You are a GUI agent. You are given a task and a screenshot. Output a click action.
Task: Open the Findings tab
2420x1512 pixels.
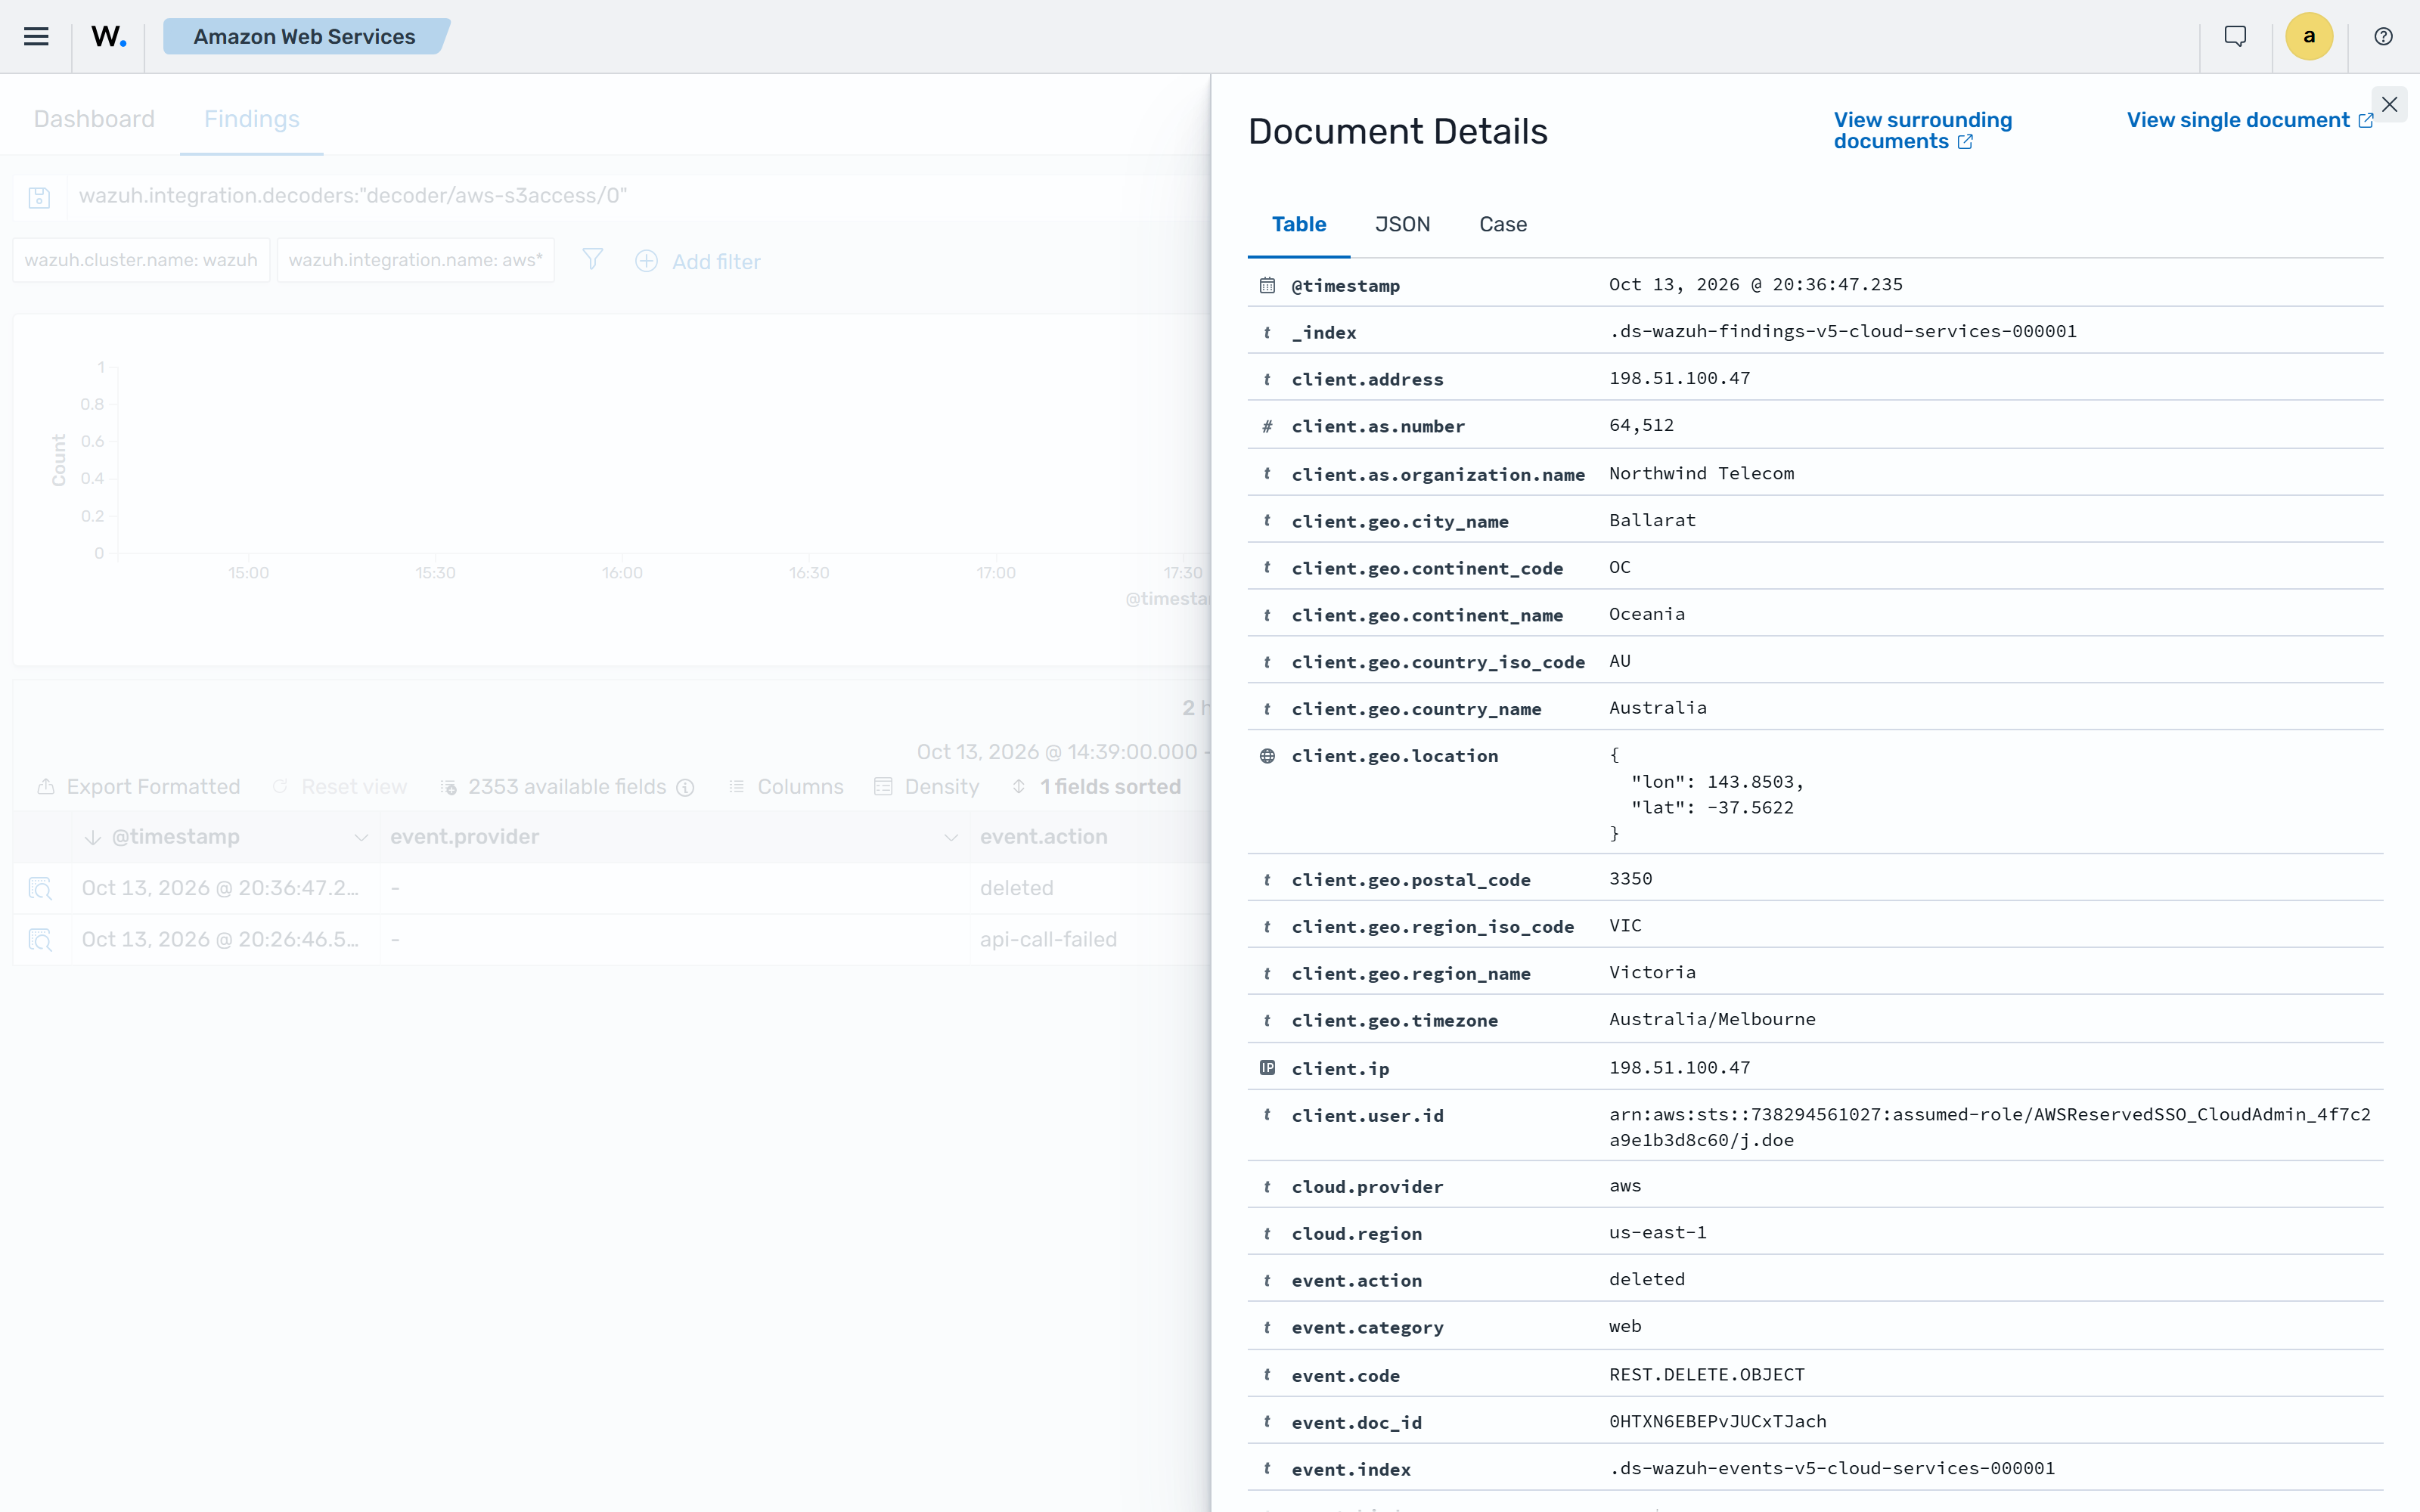point(252,119)
